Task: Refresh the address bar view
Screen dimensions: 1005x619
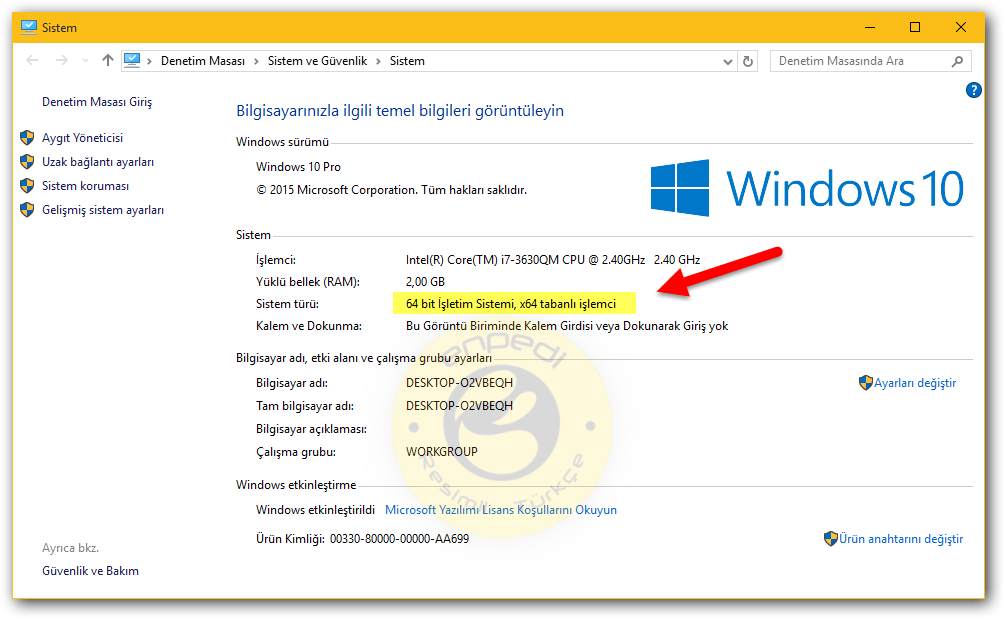Action: click(x=747, y=62)
